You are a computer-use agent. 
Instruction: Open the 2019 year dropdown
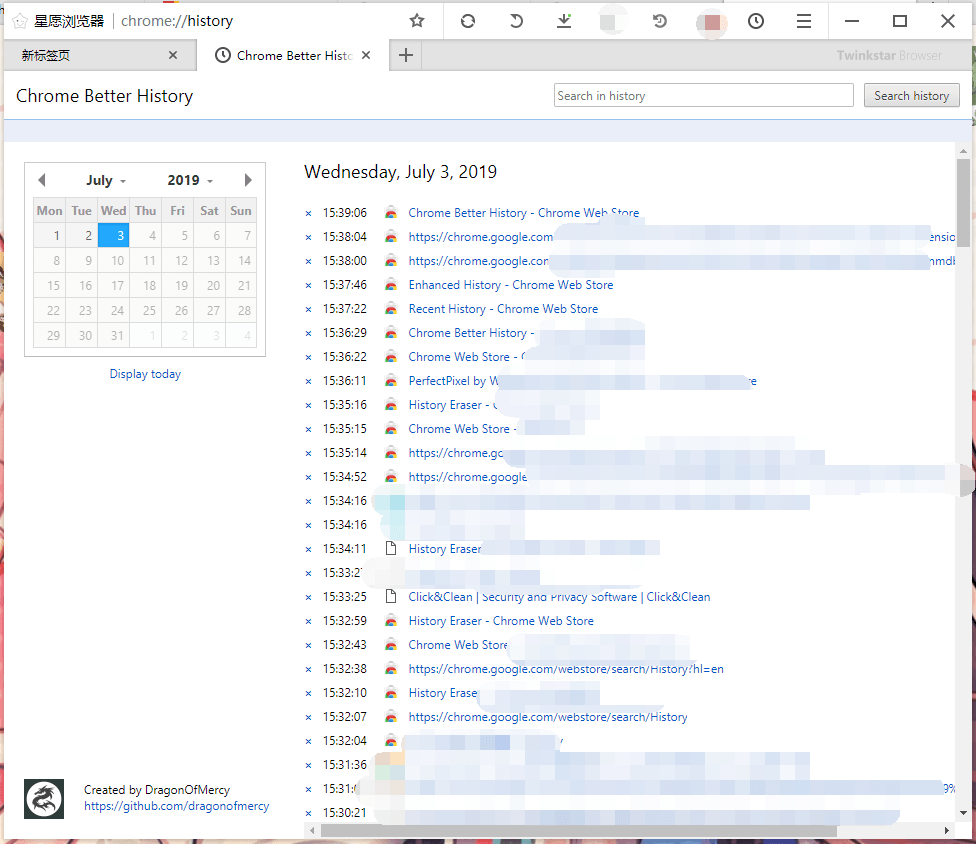190,181
